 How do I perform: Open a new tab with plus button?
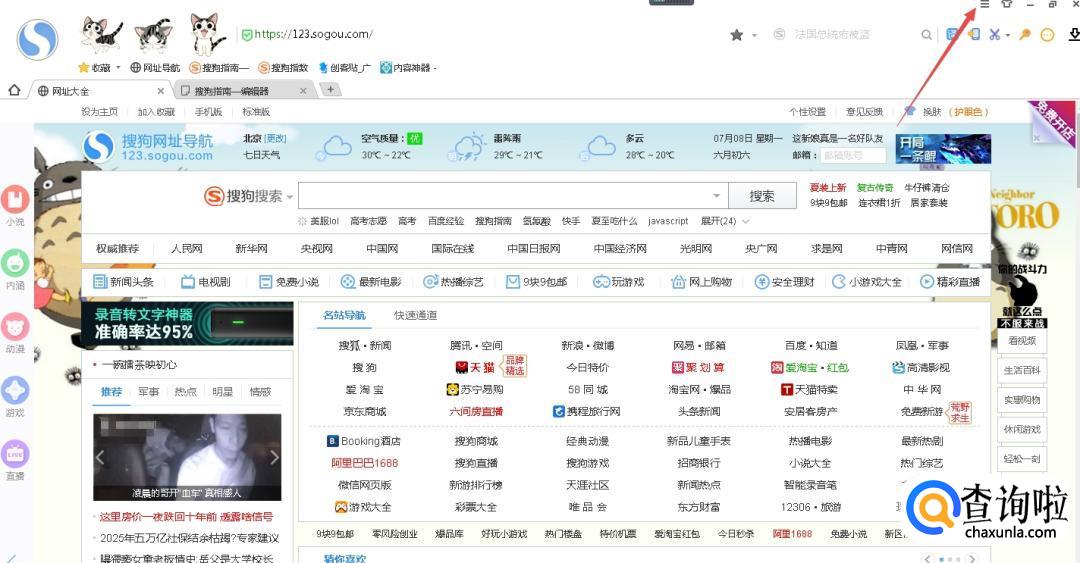pyautogui.click(x=331, y=90)
